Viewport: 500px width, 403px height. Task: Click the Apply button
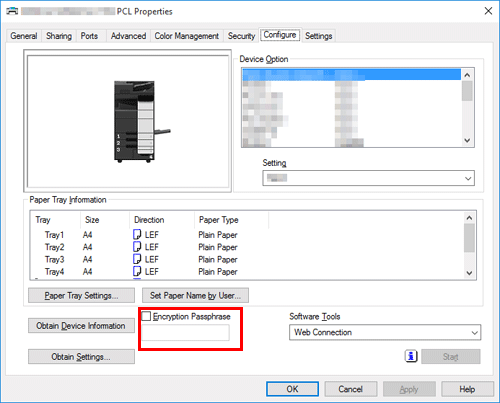[x=409, y=389]
